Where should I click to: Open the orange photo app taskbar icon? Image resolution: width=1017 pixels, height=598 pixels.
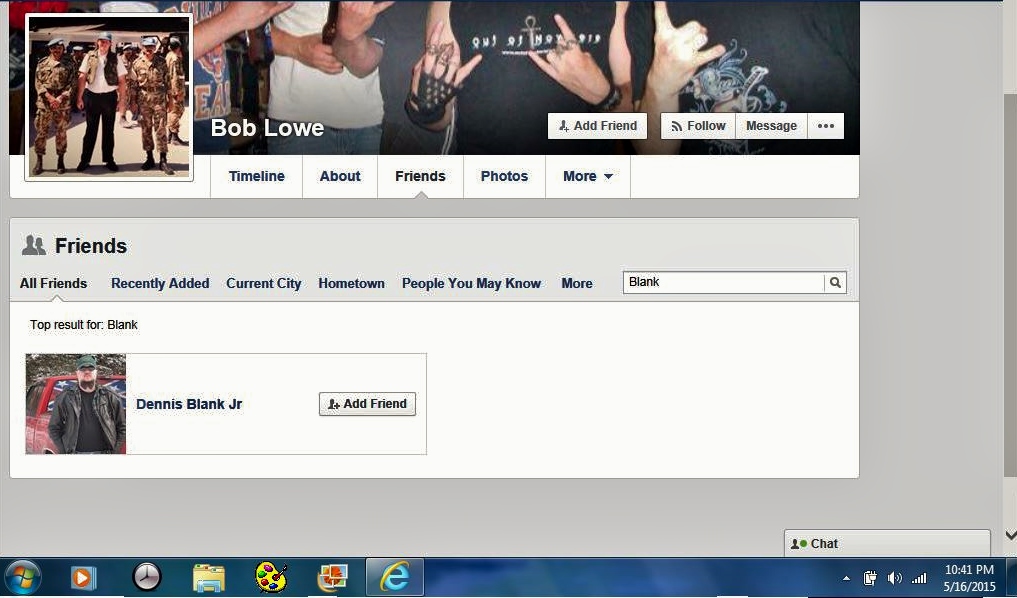[x=333, y=577]
